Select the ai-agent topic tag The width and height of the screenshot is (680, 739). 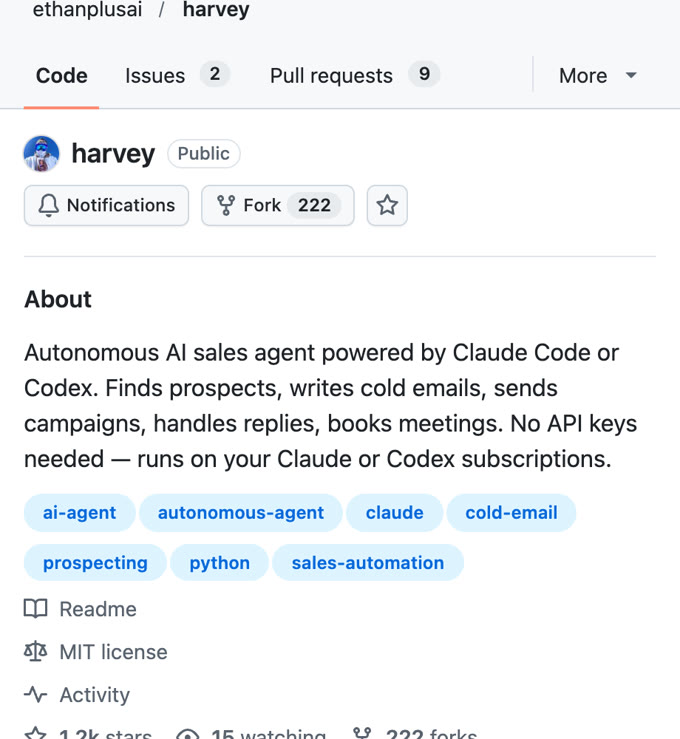(79, 513)
